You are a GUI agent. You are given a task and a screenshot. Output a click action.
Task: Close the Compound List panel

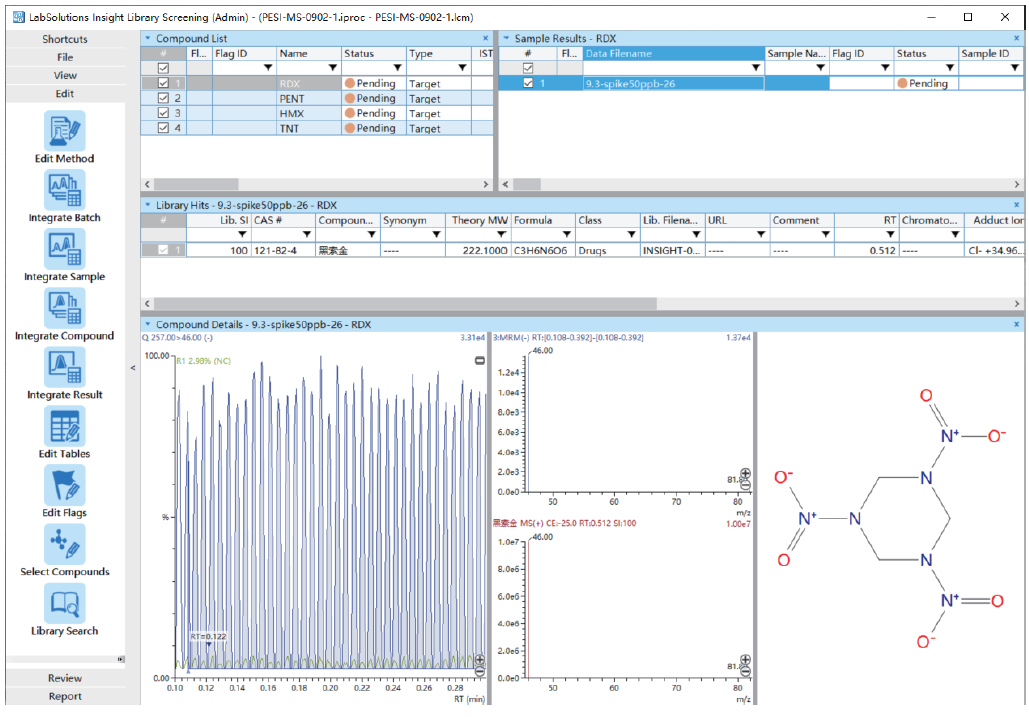pos(486,39)
